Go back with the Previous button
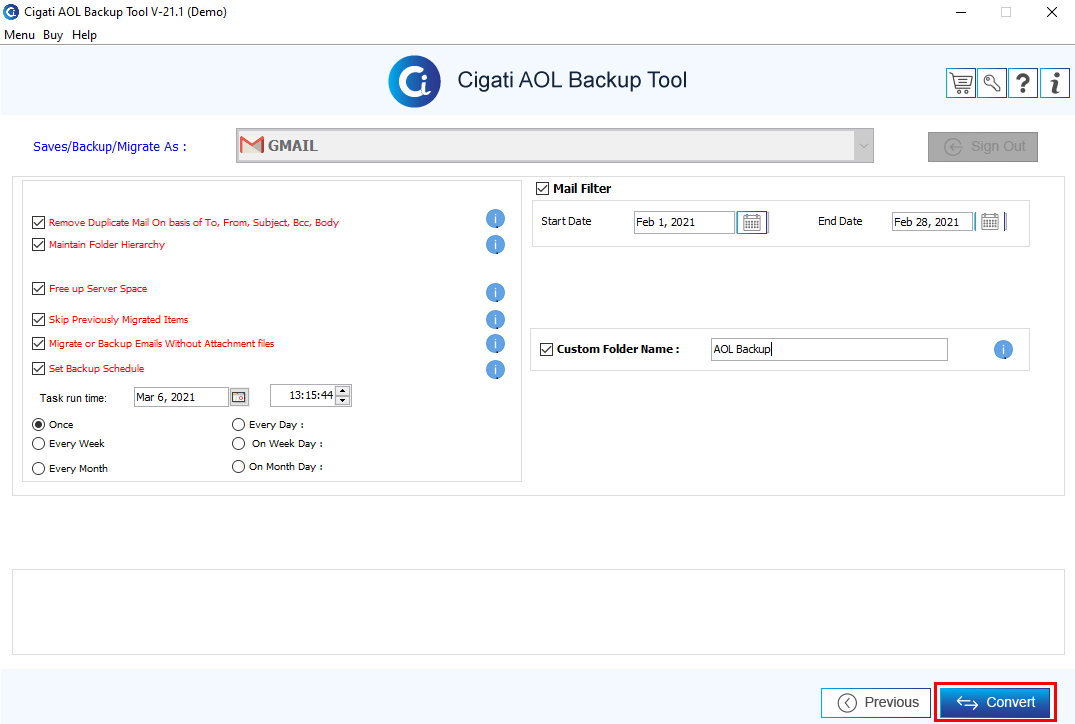The image size is (1075, 724). 875,703
